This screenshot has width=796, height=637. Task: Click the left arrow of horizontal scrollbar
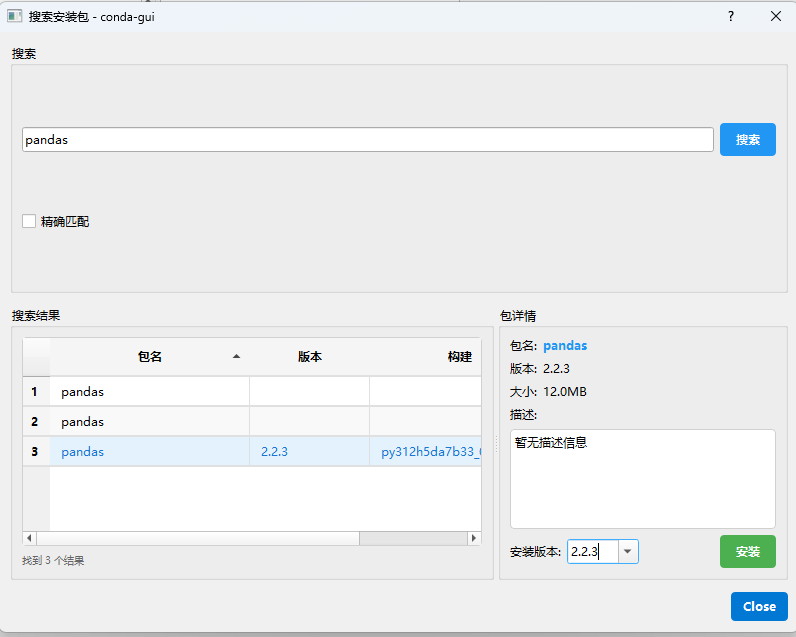(29, 538)
